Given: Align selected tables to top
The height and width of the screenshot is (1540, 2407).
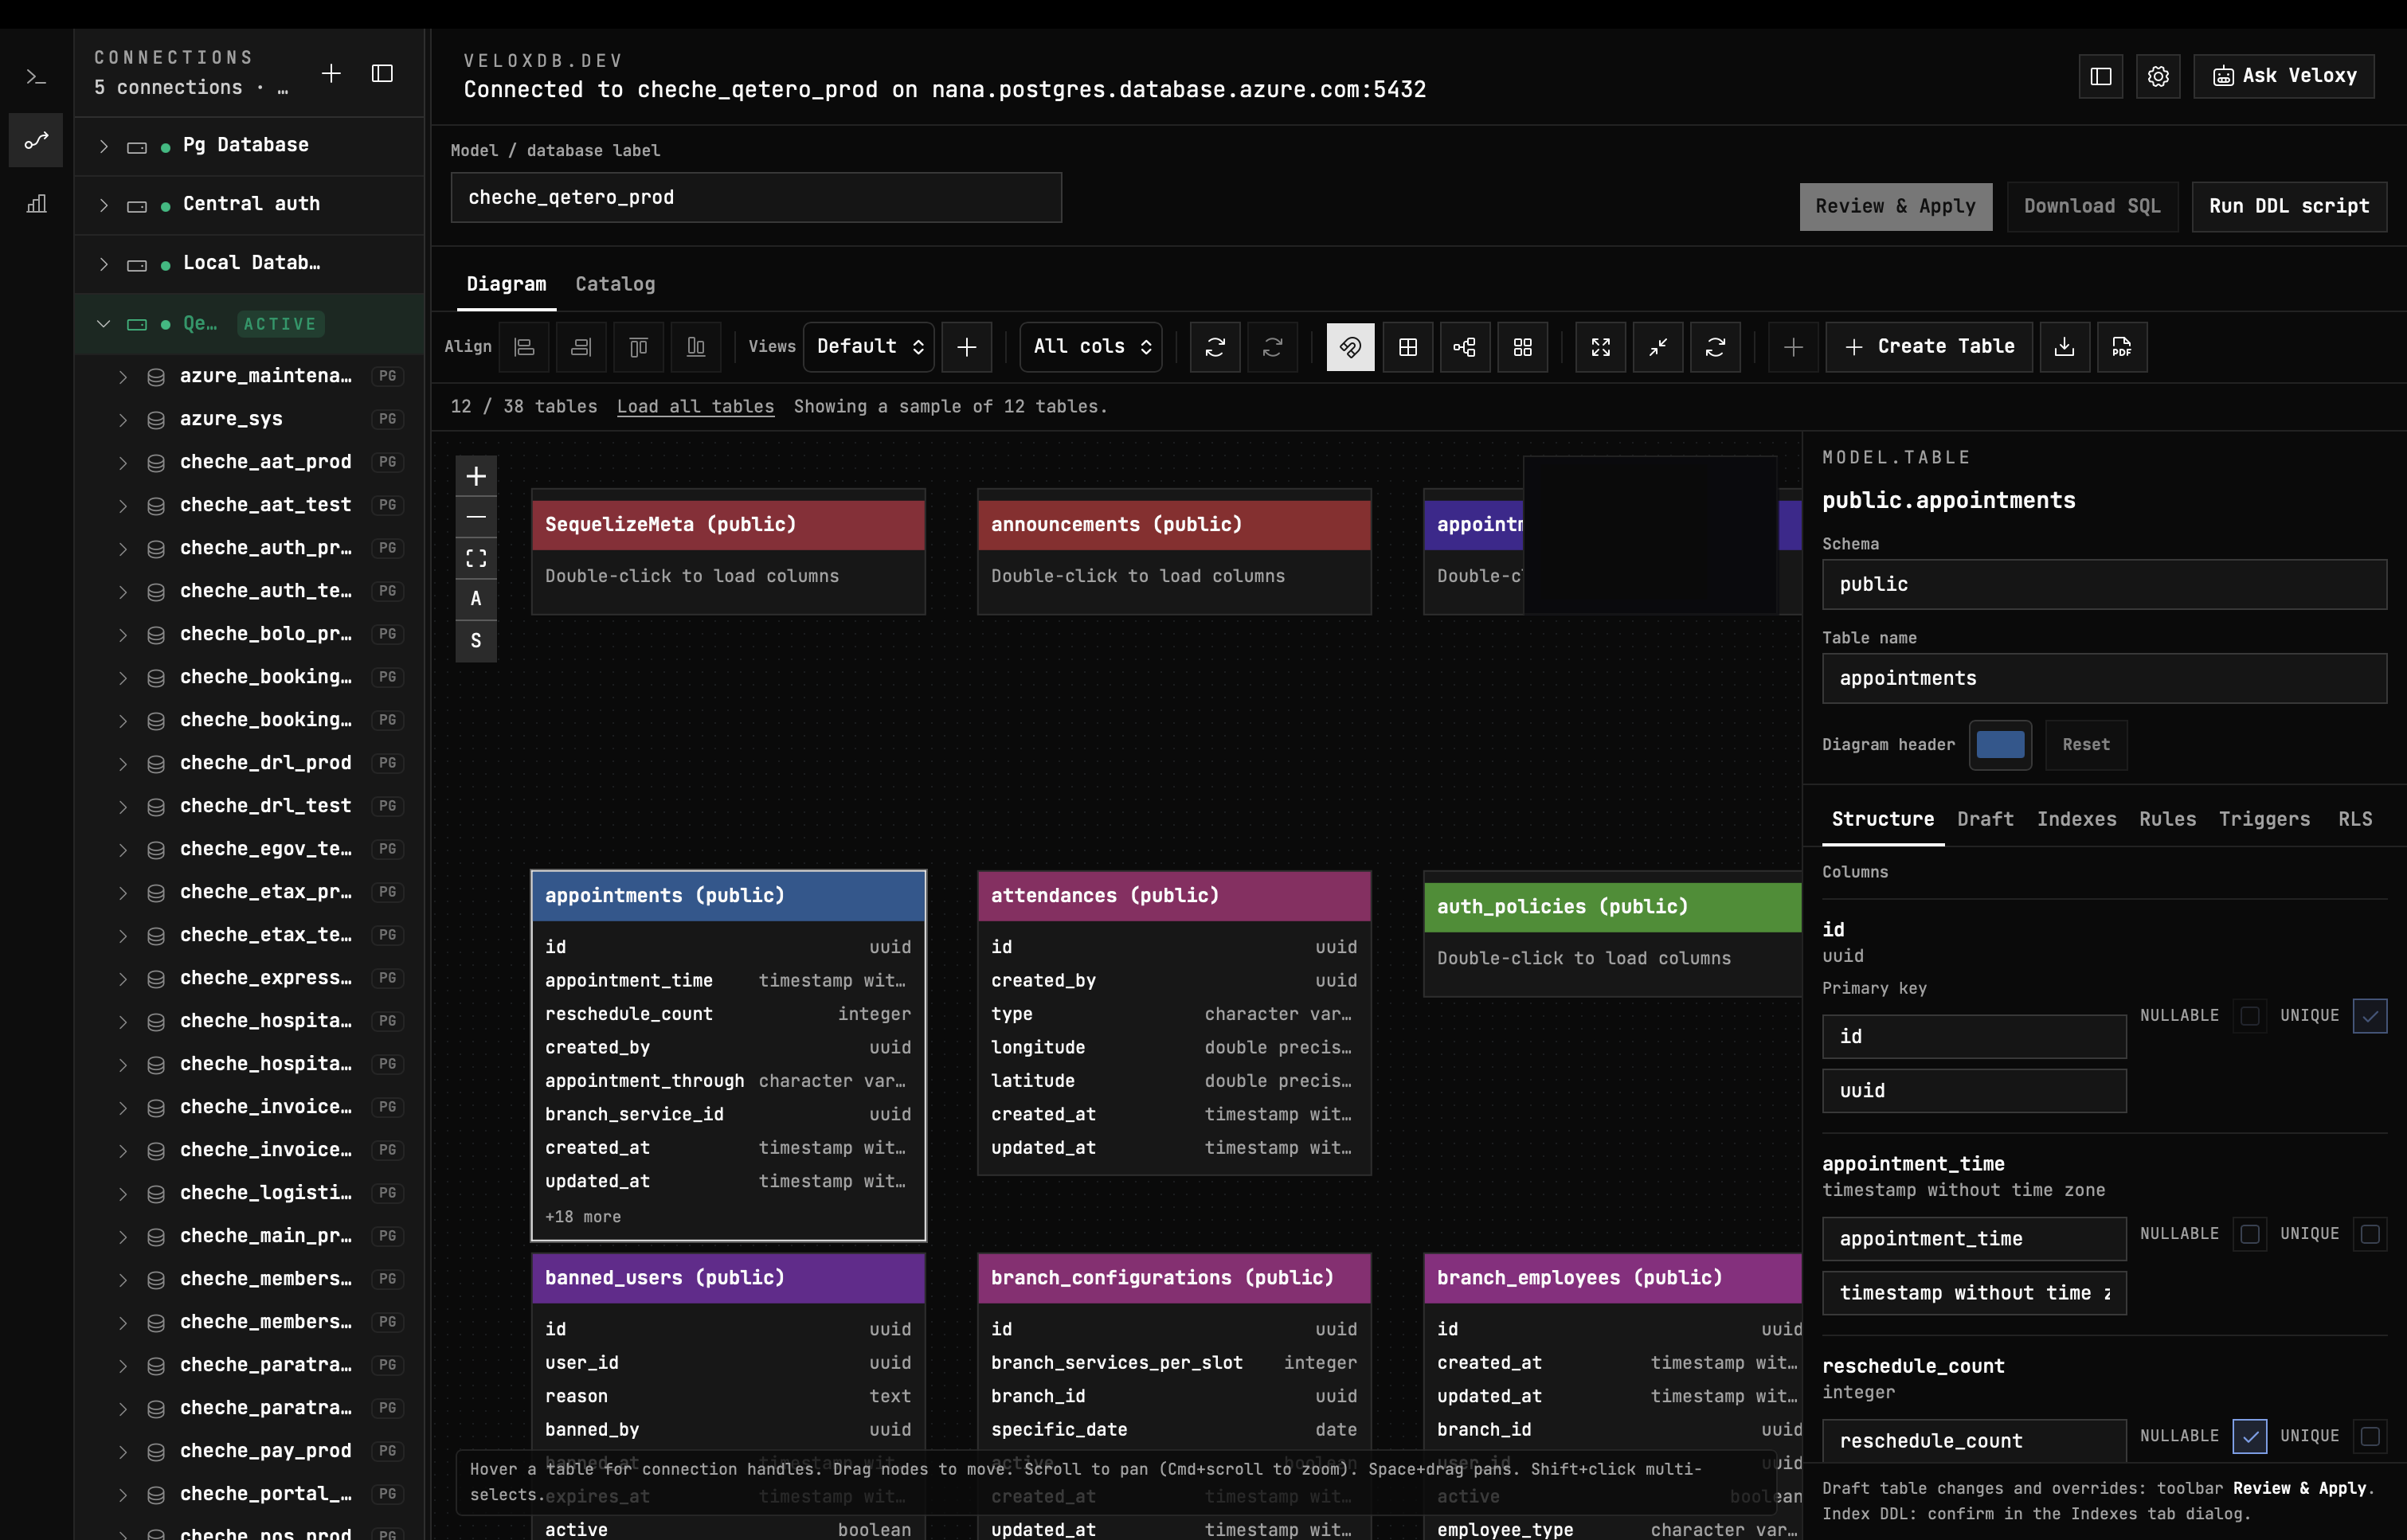Looking at the screenshot, I should [638, 347].
